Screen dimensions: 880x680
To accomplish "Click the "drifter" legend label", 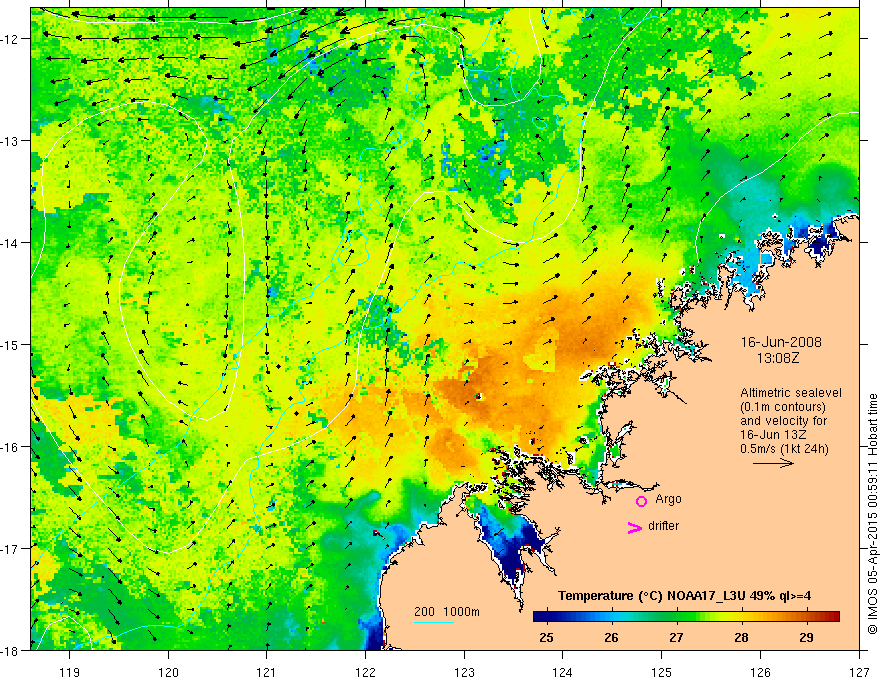I will pos(663,526).
